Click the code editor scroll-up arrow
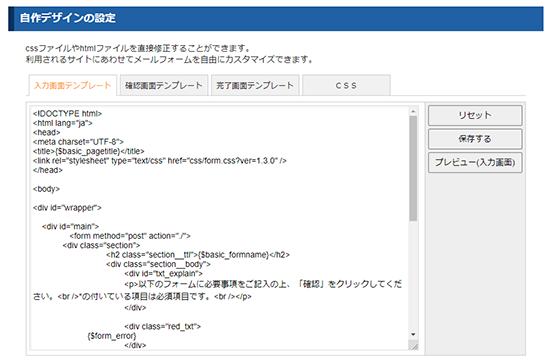The image size is (550, 361). [413, 112]
